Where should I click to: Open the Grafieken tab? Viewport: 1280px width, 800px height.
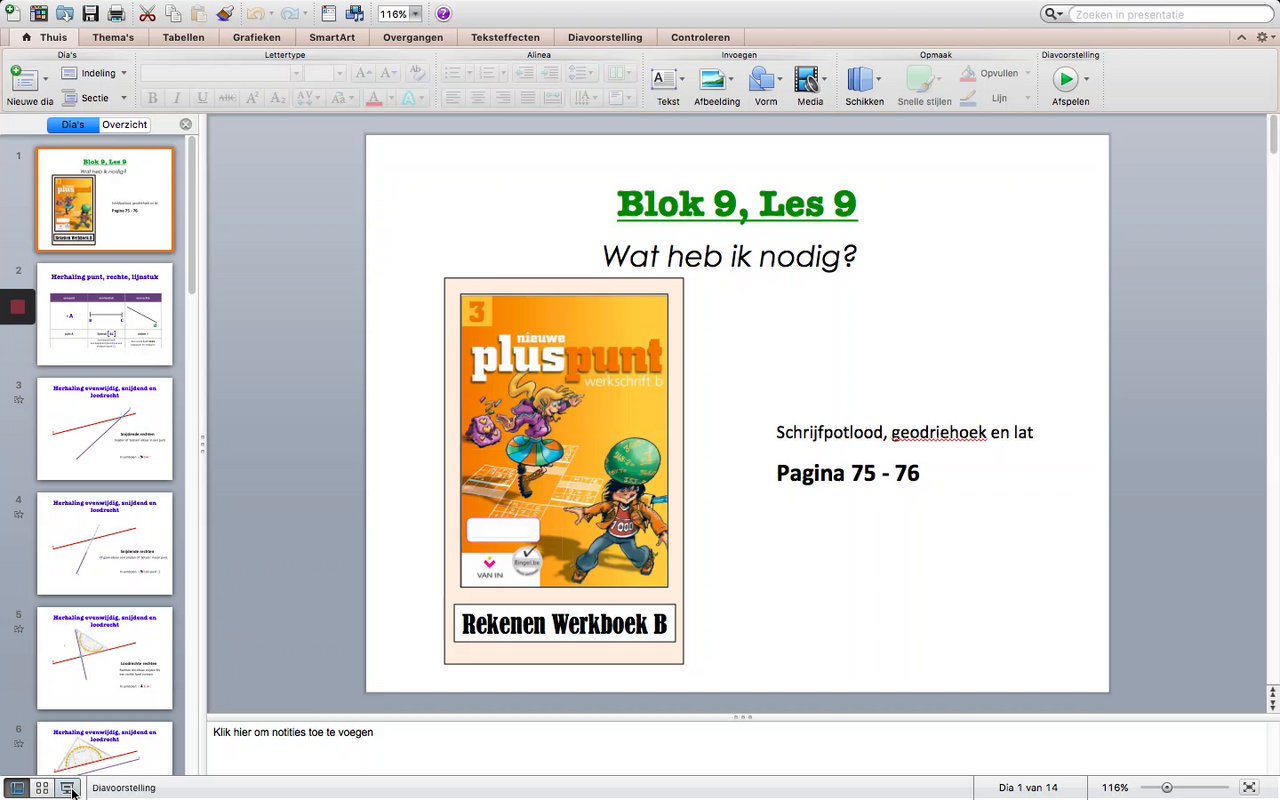(x=256, y=37)
